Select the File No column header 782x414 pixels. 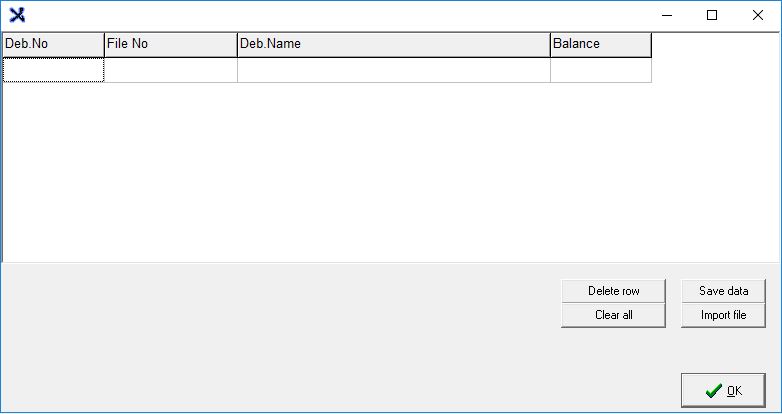(171, 45)
